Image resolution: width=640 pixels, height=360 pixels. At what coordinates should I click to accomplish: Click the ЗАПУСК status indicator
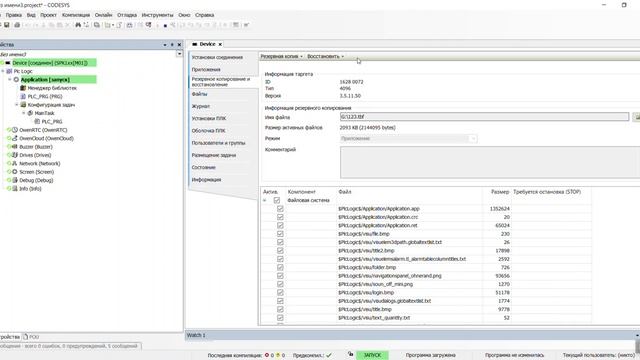point(372,355)
